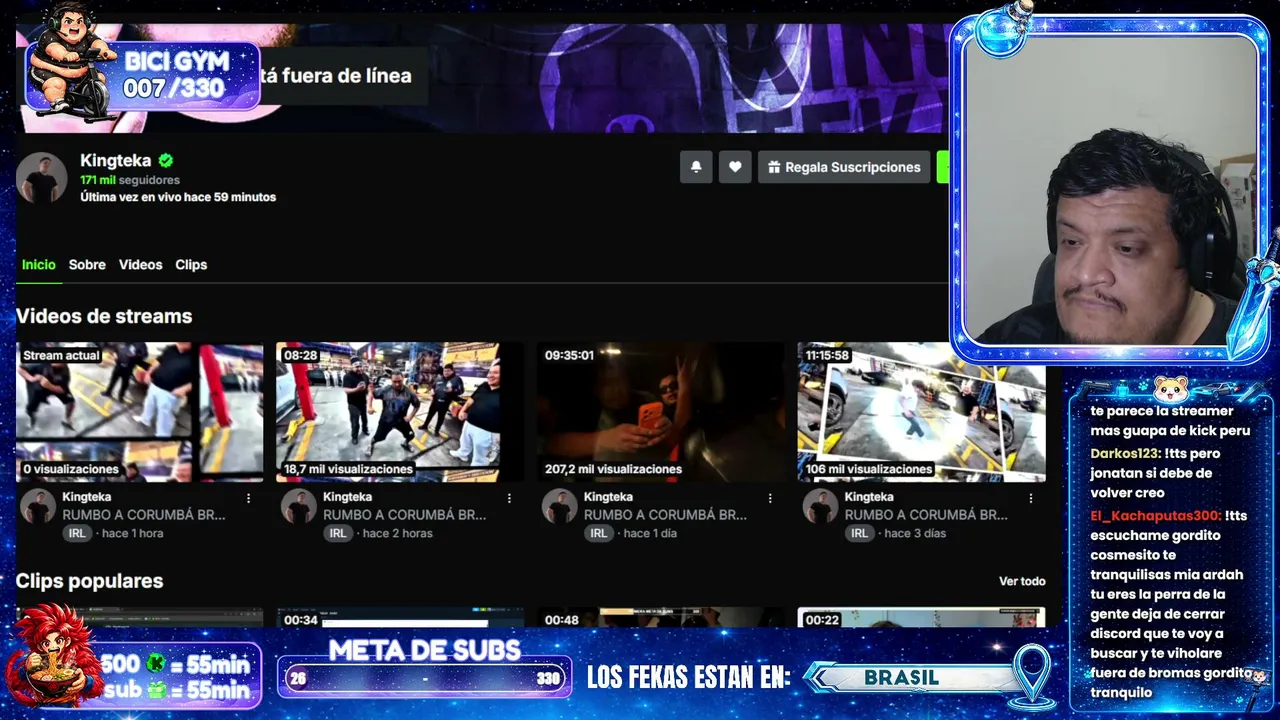This screenshot has width=1280, height=720.
Task: Click the Regala Suscripciones button
Action: 844,167
